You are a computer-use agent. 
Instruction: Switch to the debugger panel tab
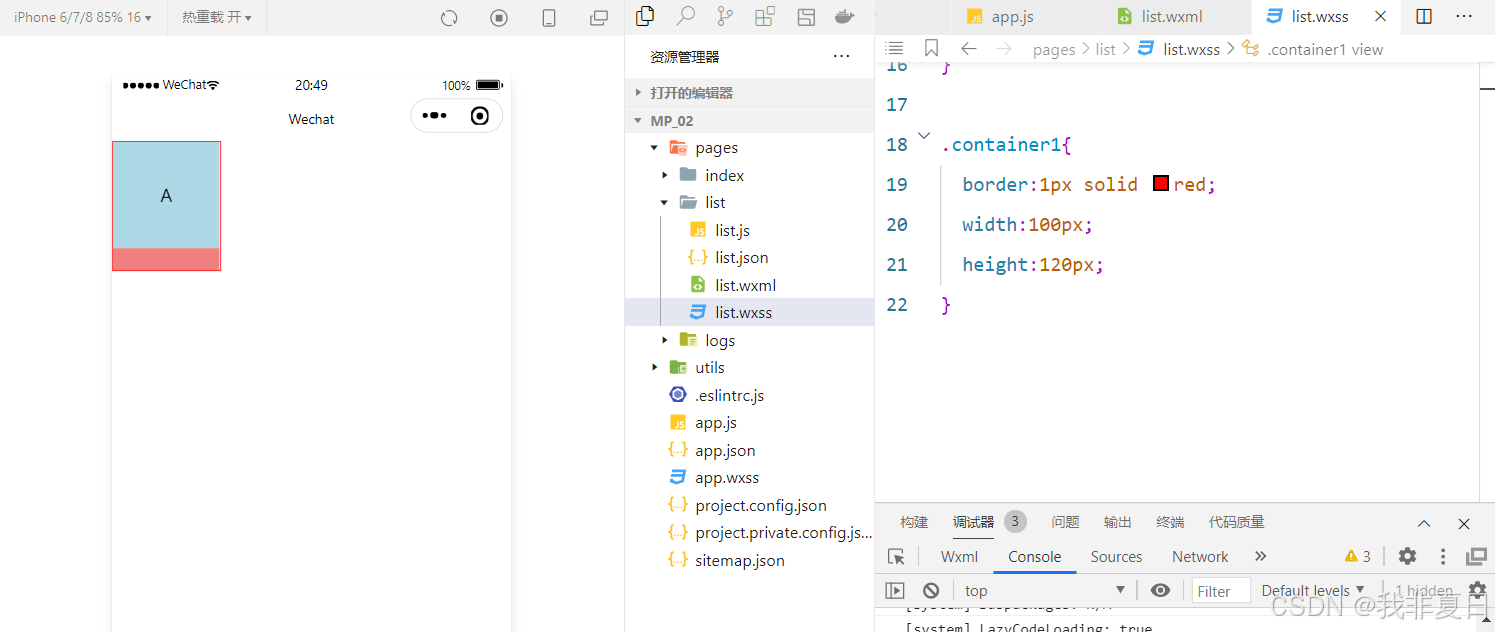(973, 522)
